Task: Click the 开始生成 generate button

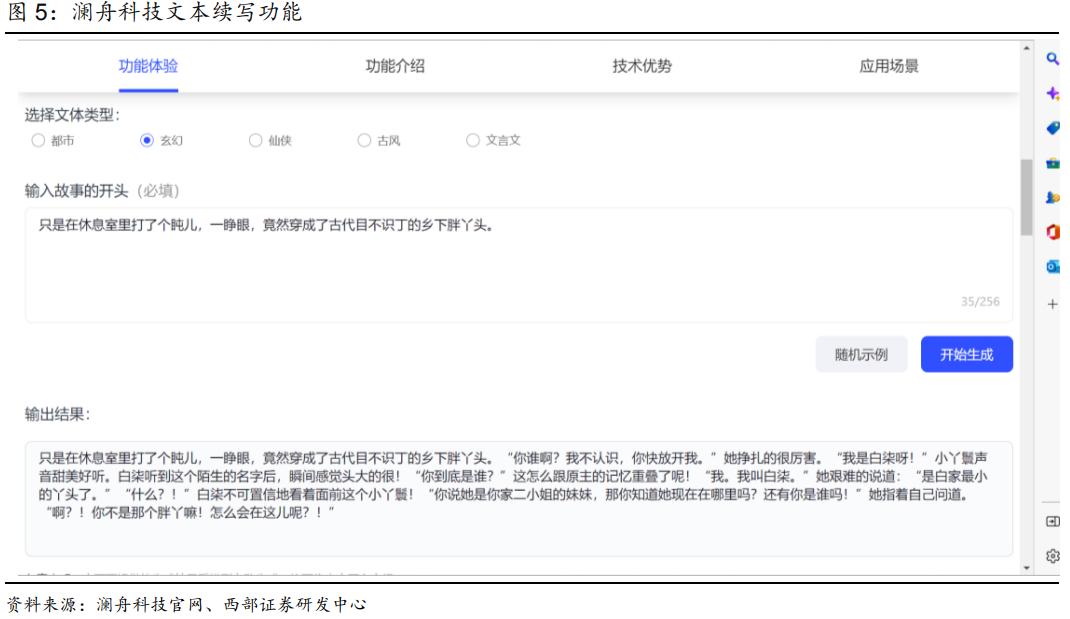Action: click(x=969, y=354)
